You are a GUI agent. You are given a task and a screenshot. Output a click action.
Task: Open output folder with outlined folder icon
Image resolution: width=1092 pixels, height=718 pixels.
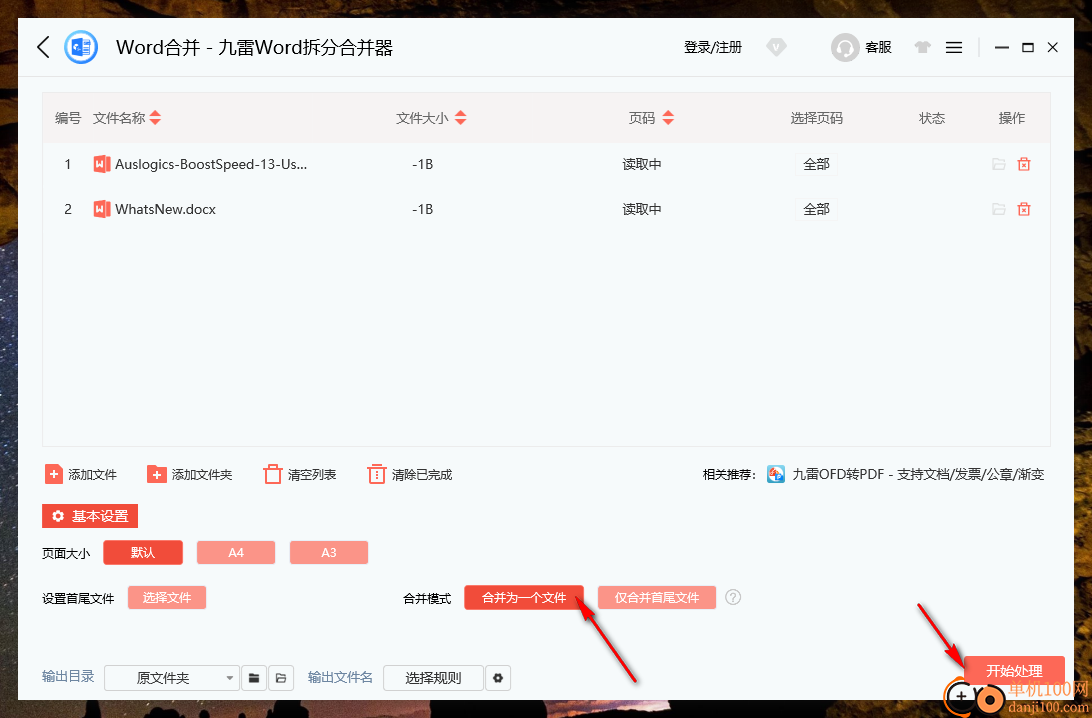tap(281, 678)
